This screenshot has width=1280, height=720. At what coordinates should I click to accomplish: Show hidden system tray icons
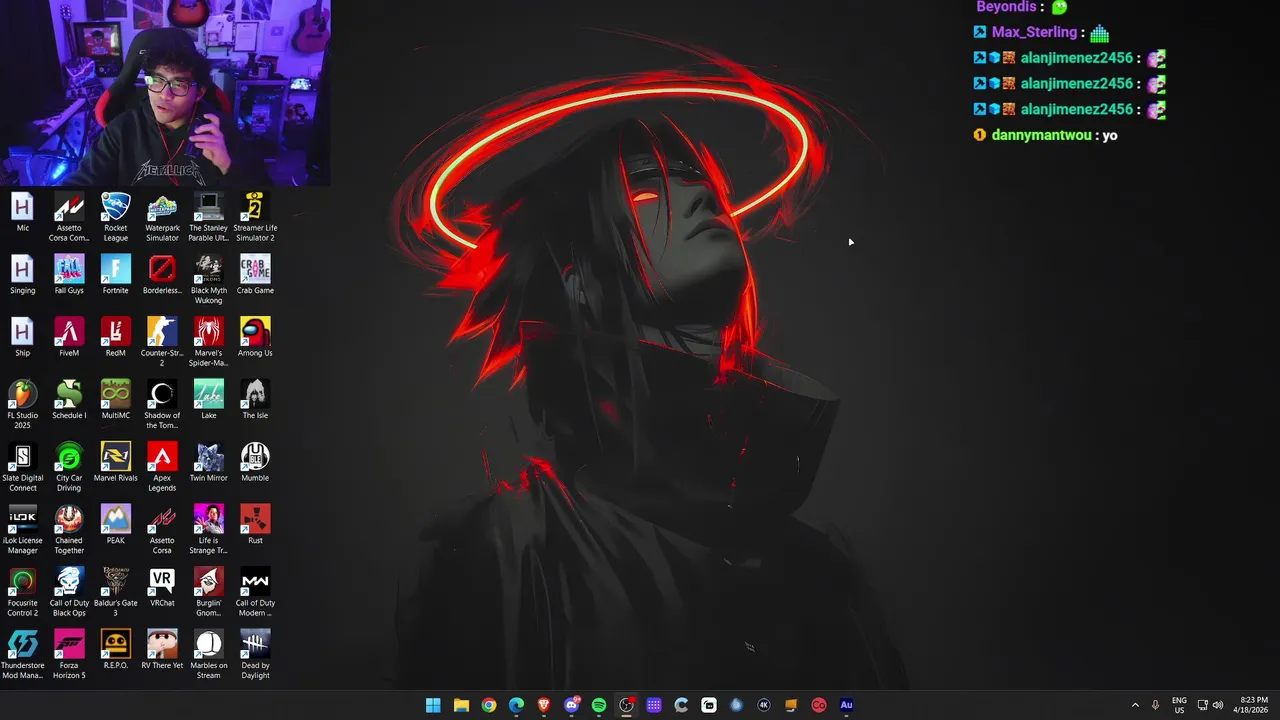[x=1135, y=705]
